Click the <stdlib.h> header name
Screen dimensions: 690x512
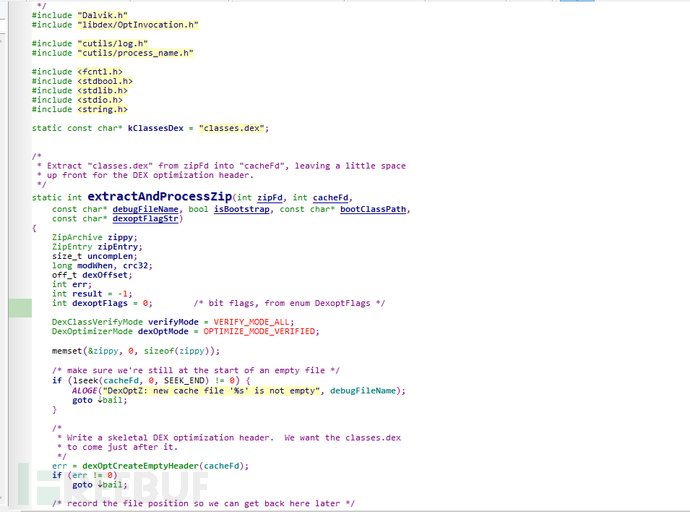(x=103, y=91)
